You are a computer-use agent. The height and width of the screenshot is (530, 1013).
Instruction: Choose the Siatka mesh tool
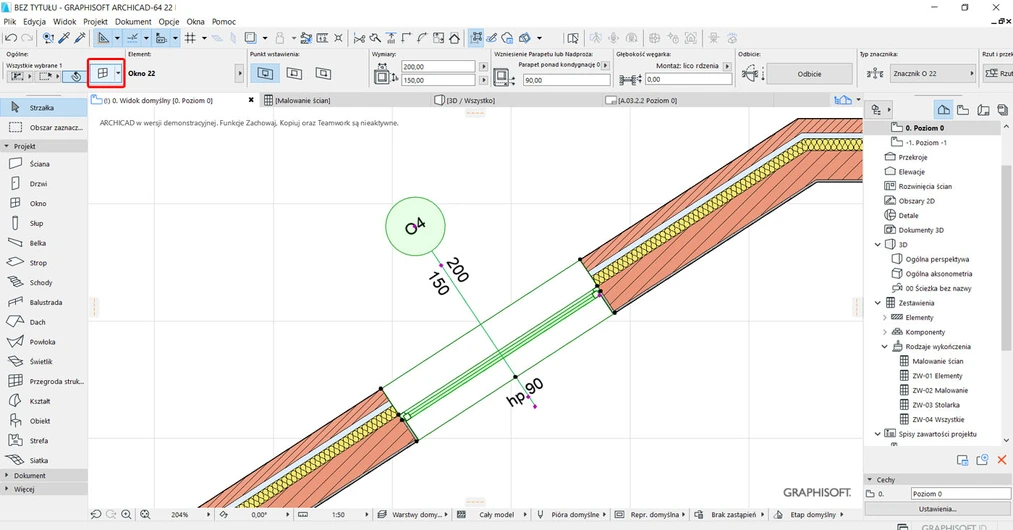pyautogui.click(x=44, y=460)
